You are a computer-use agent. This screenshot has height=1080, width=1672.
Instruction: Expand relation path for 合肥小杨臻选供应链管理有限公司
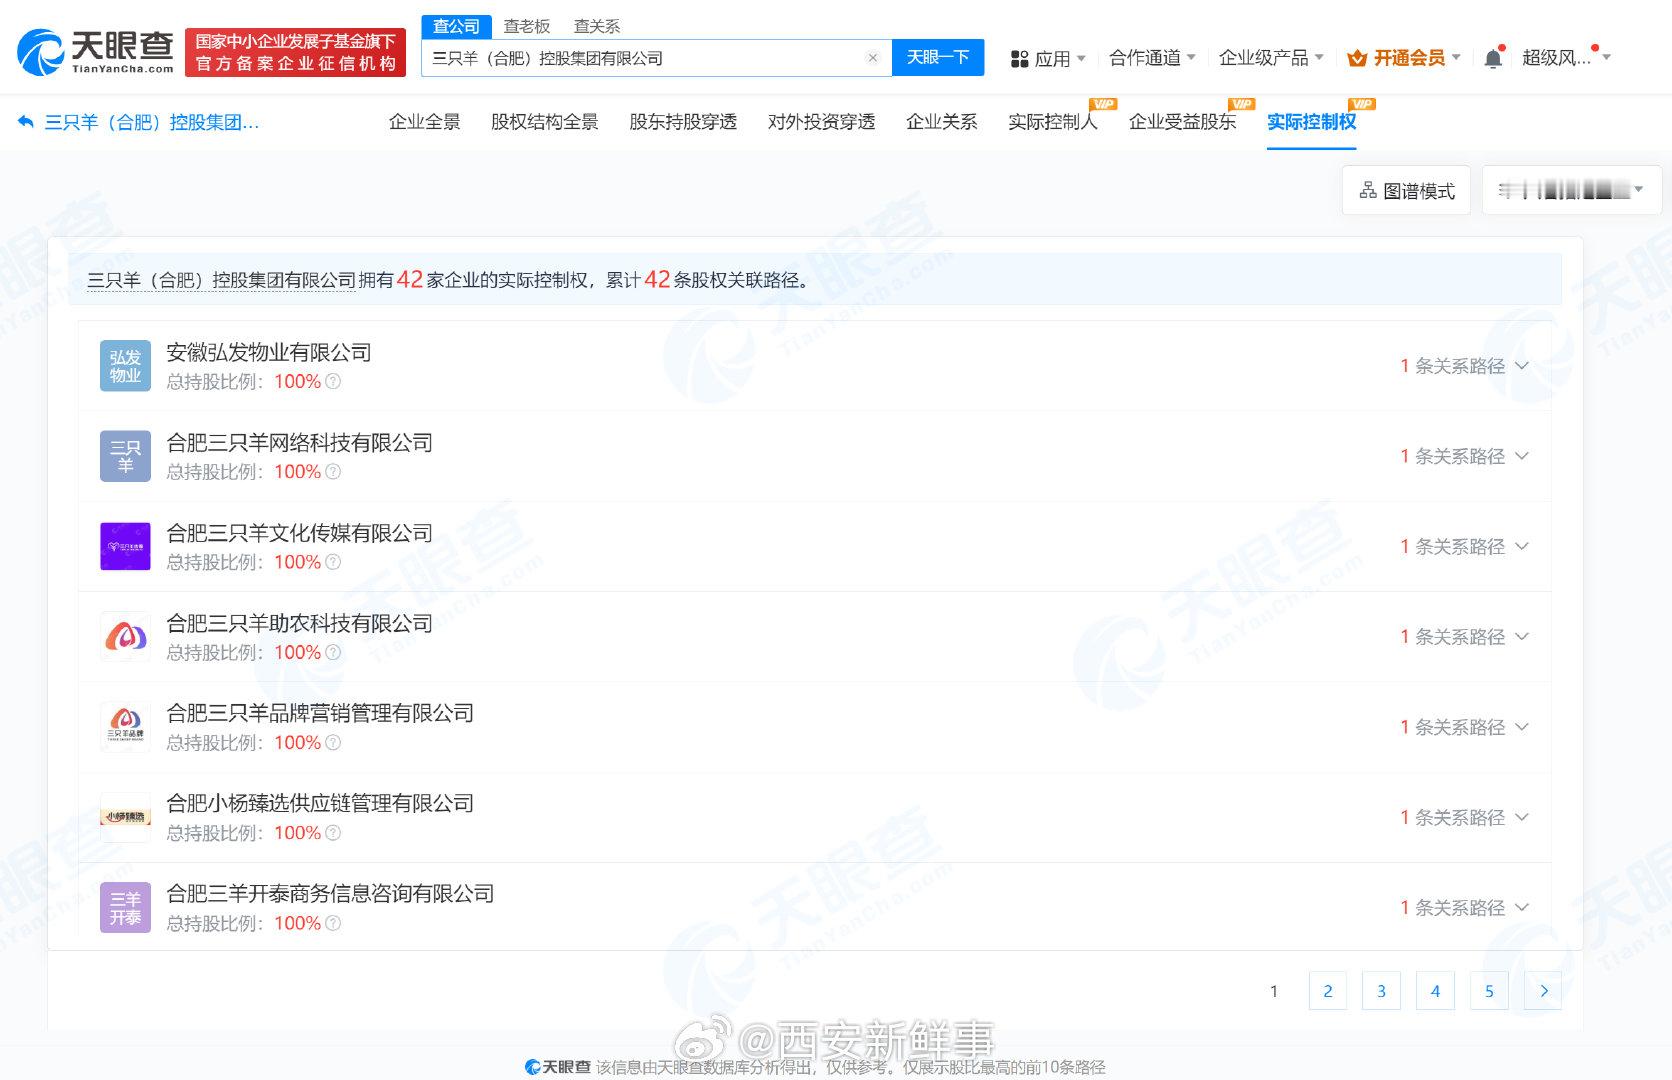tap(1464, 817)
